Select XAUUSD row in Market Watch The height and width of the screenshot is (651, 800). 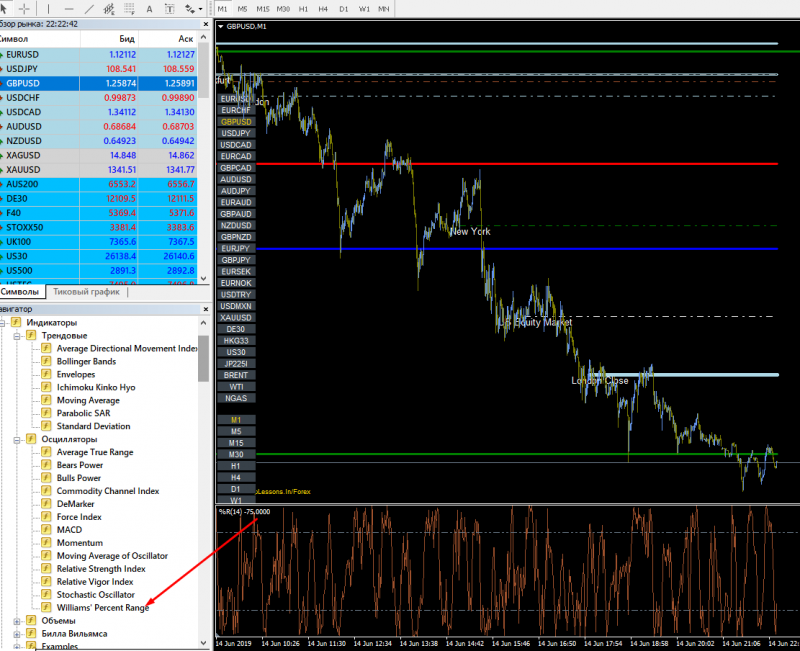(98, 170)
